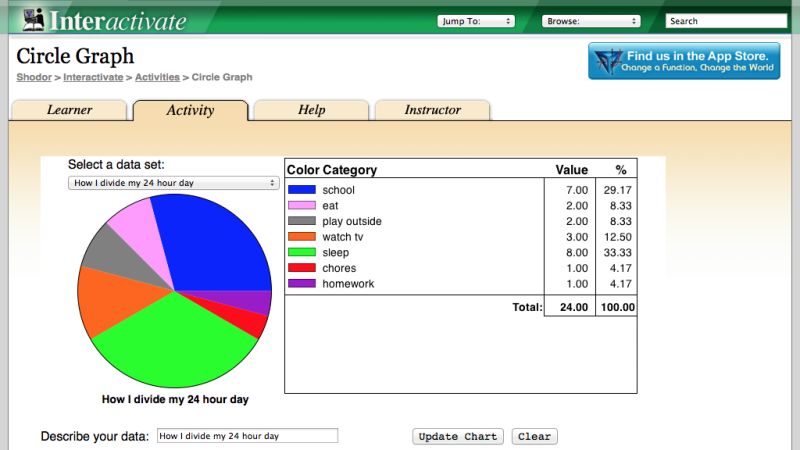The image size is (800, 450).
Task: Click the 'play outside' category label
Action: point(352,221)
